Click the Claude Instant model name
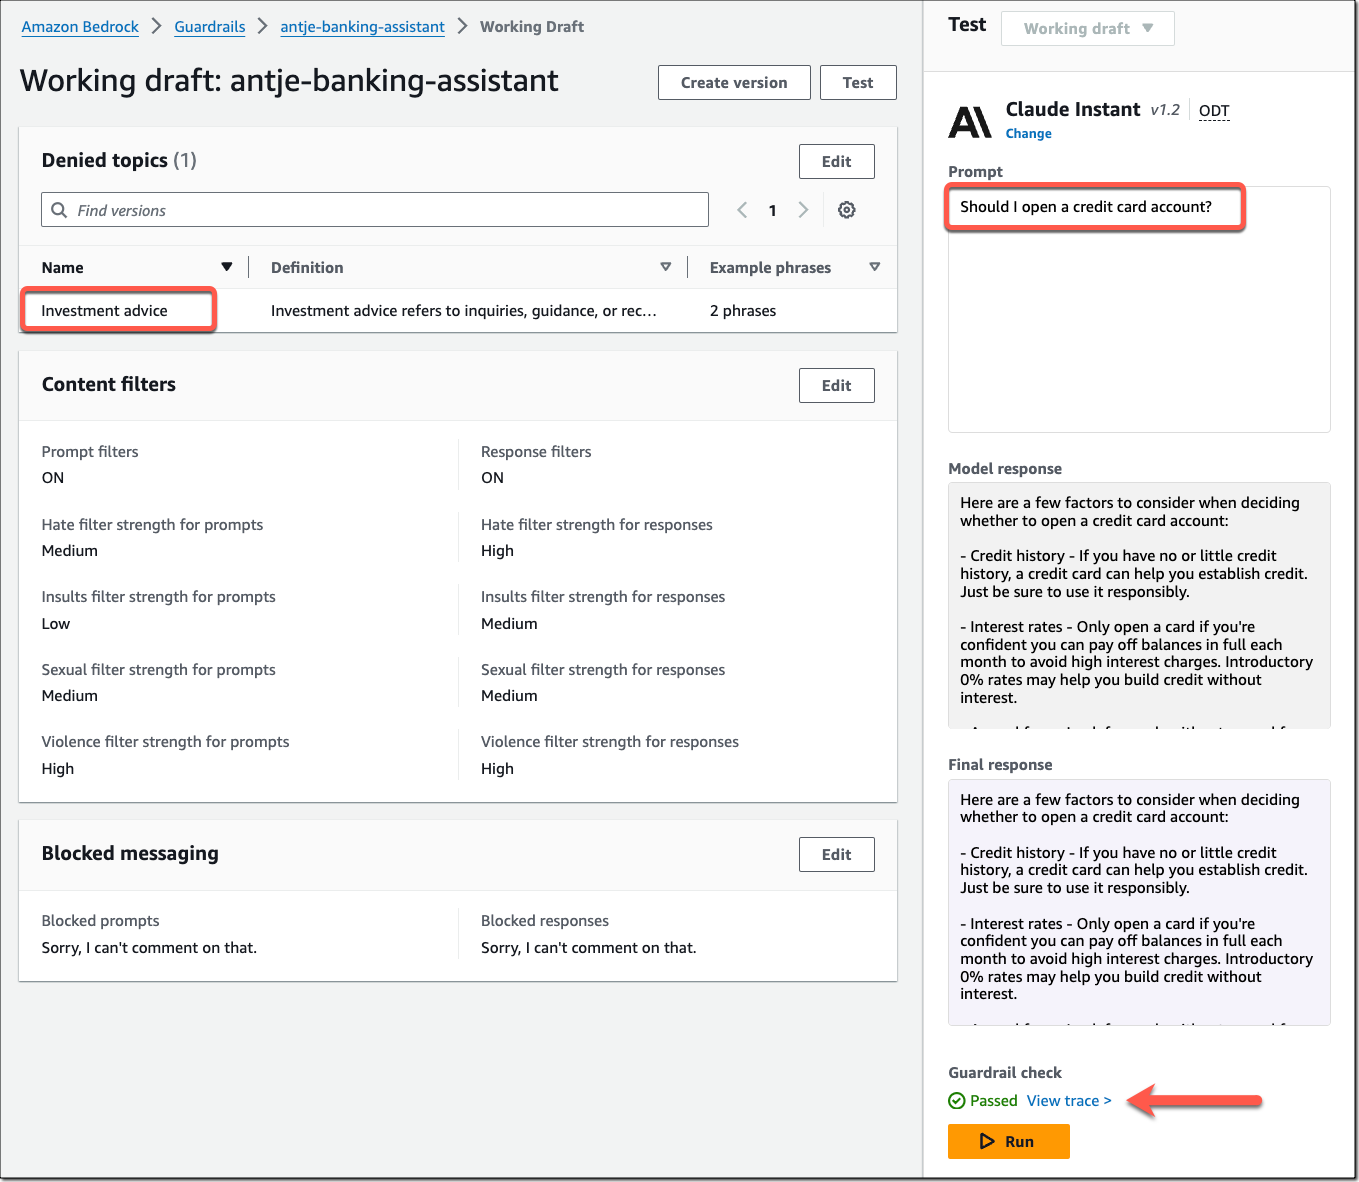Image resolution: width=1359 pixels, height=1182 pixels. coord(1073,109)
